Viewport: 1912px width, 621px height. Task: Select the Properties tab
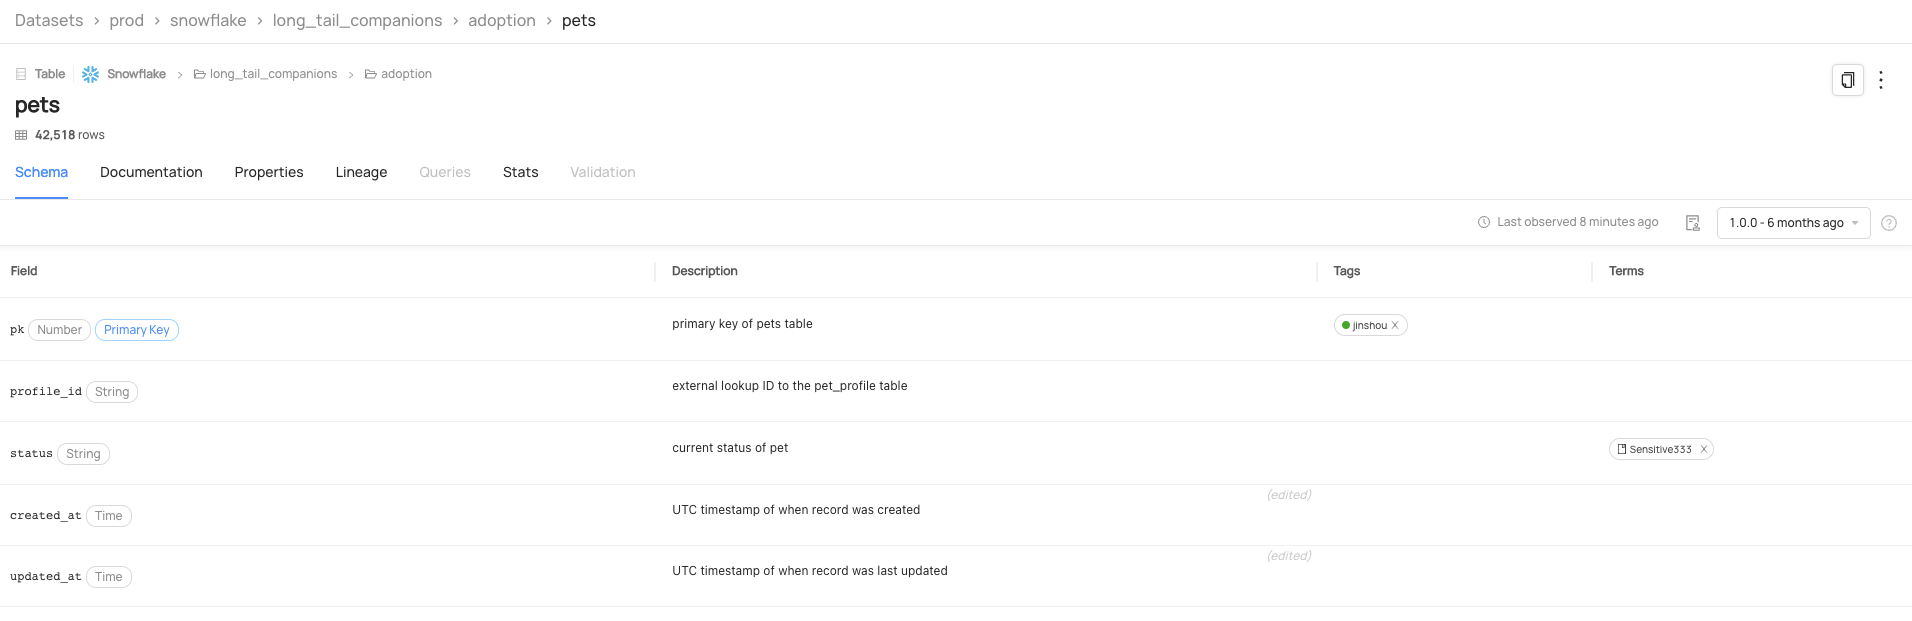269,172
